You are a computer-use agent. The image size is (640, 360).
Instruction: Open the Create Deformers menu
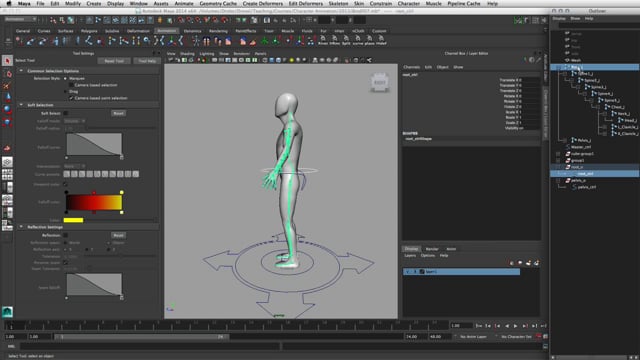coord(262,3)
